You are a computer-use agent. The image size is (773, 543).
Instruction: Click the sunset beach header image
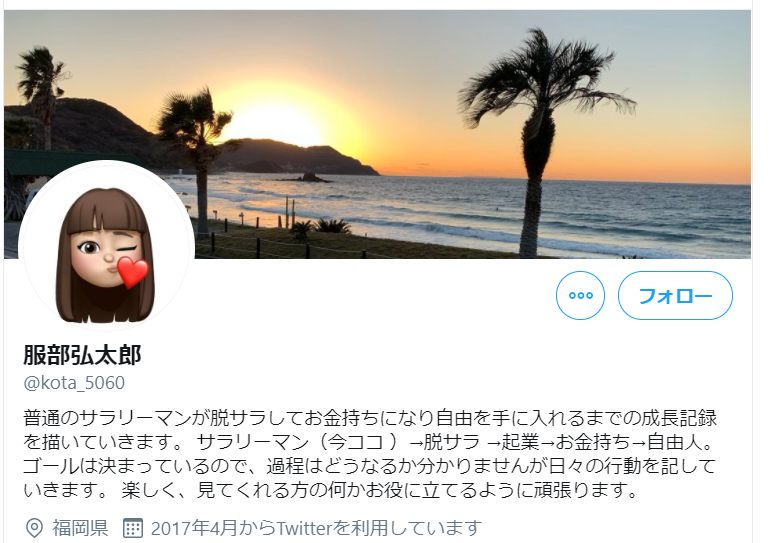377,134
